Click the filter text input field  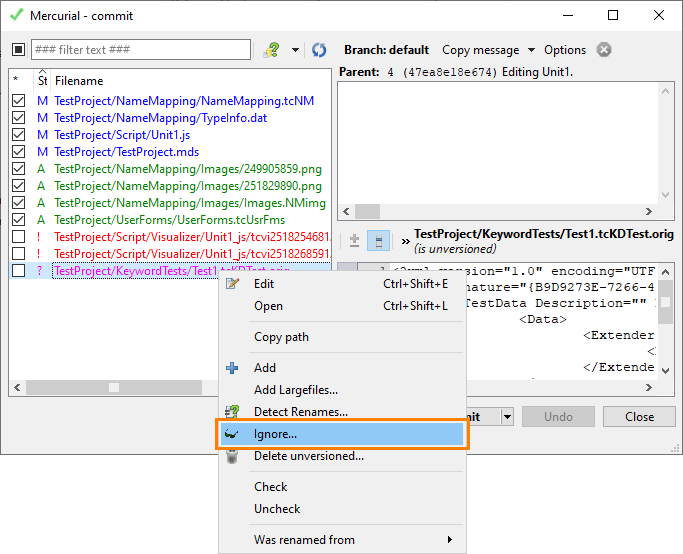140,50
